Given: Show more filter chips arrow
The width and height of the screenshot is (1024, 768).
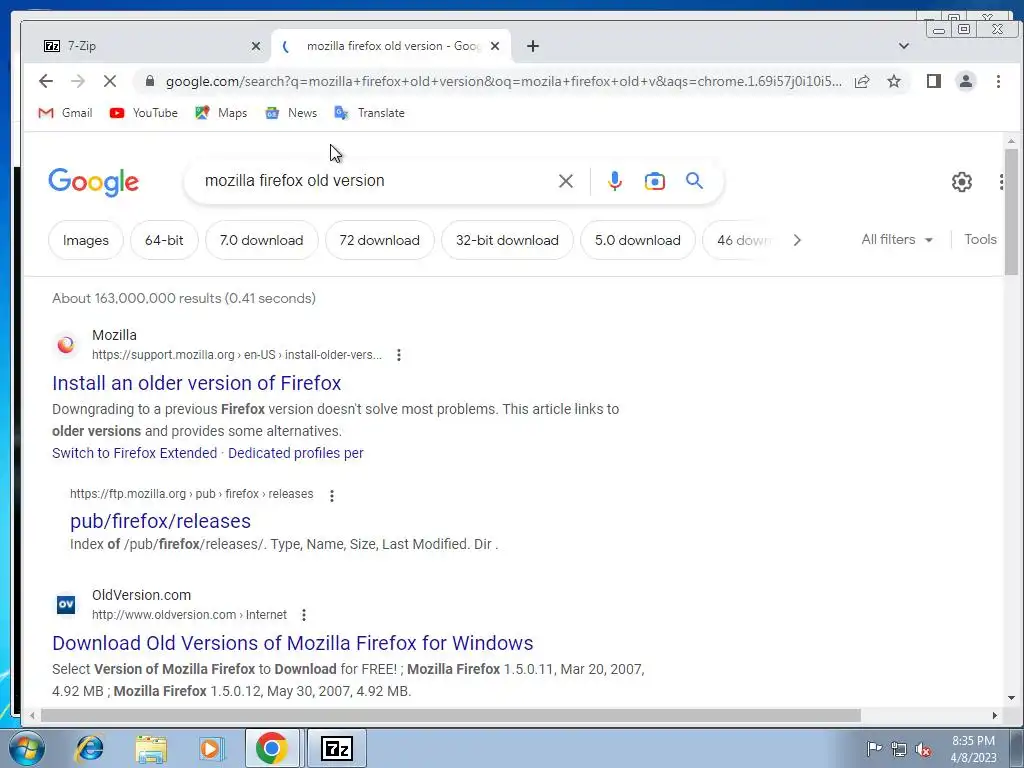Looking at the screenshot, I should coord(797,240).
